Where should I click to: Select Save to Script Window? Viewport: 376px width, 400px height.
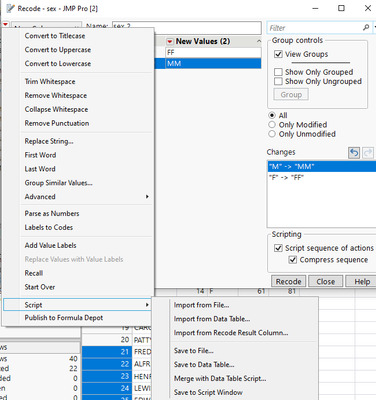[208, 392]
